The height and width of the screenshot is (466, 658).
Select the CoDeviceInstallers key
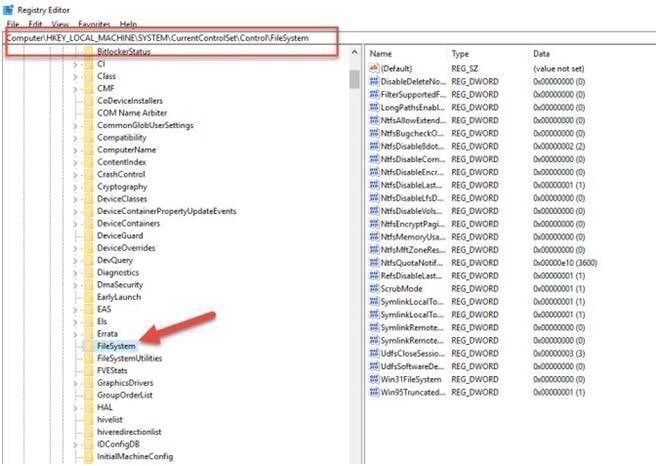point(130,101)
